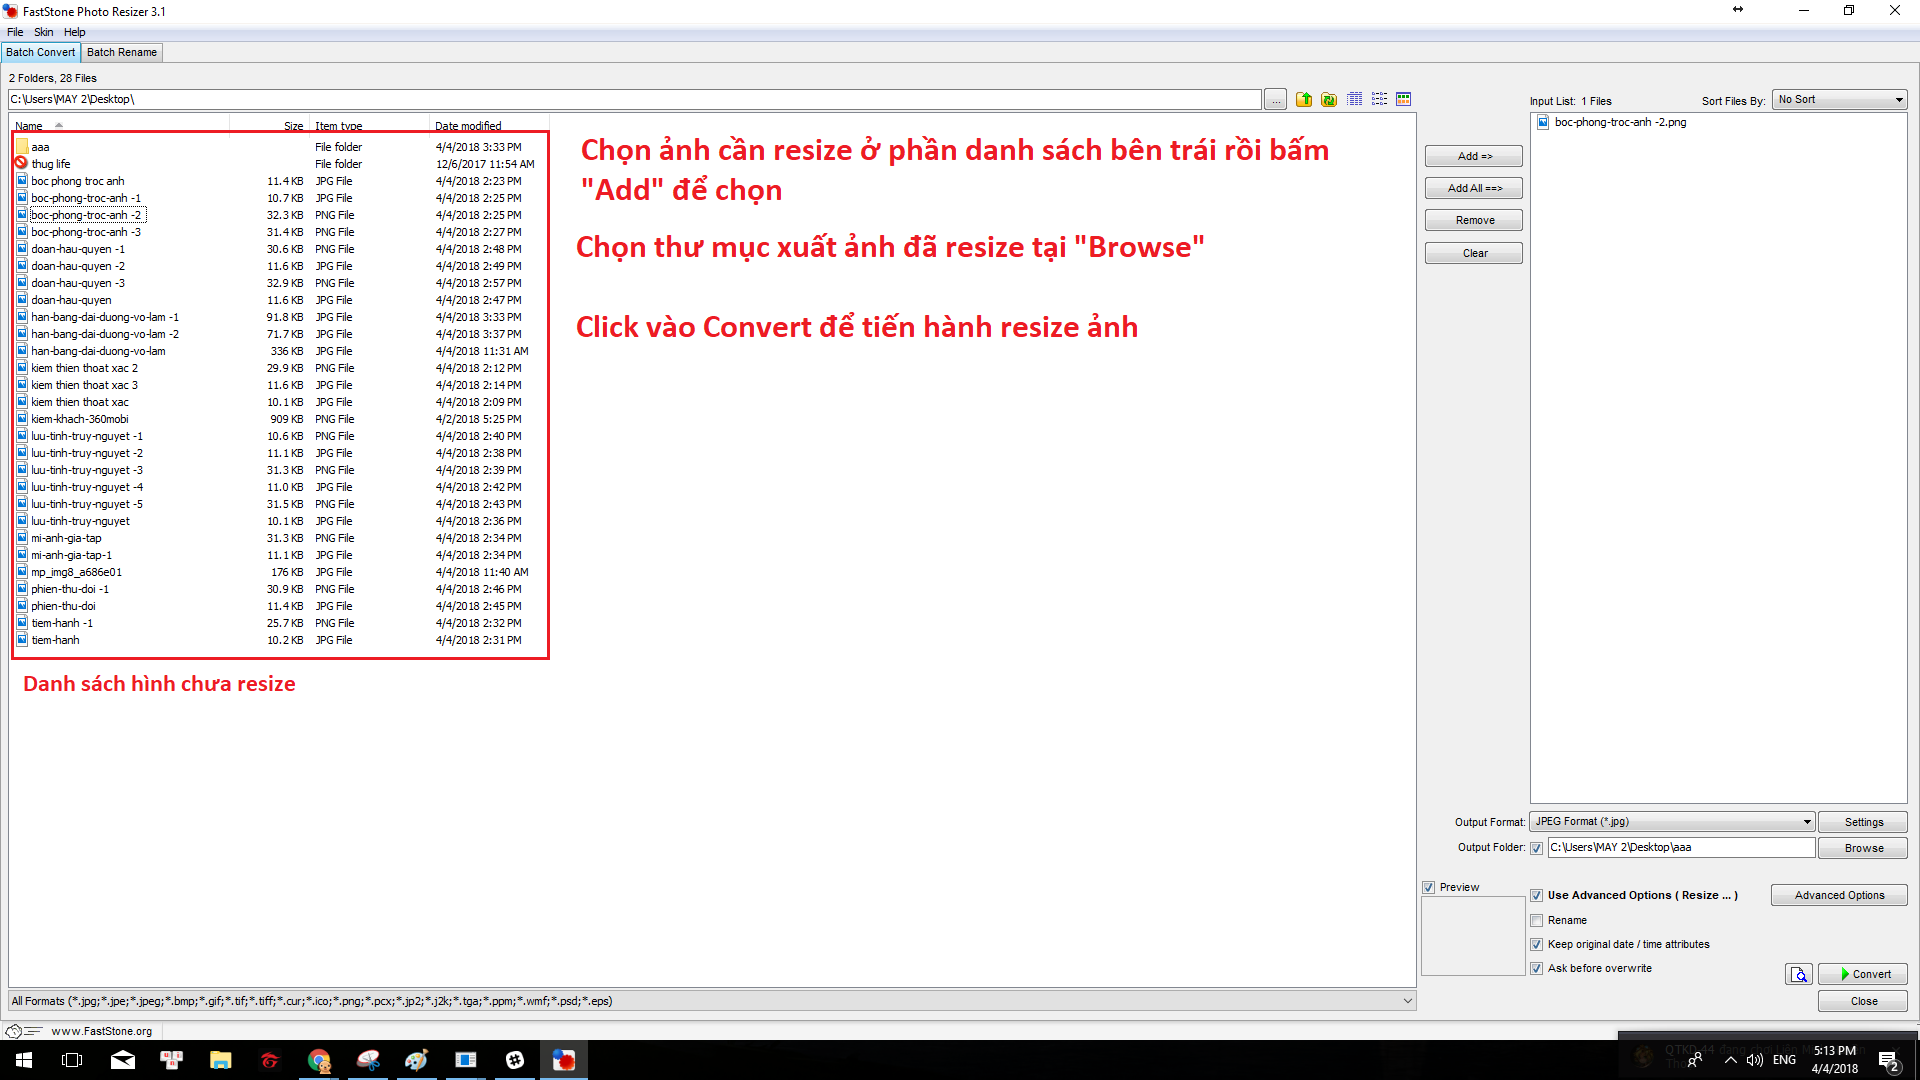Select file 'mp_img8_a686e01'
The width and height of the screenshot is (1920, 1080).
76,572
